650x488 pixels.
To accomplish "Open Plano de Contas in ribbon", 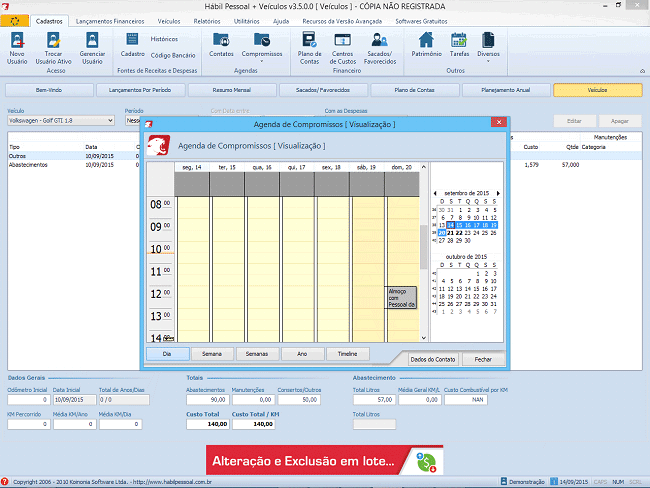I will click(x=309, y=48).
